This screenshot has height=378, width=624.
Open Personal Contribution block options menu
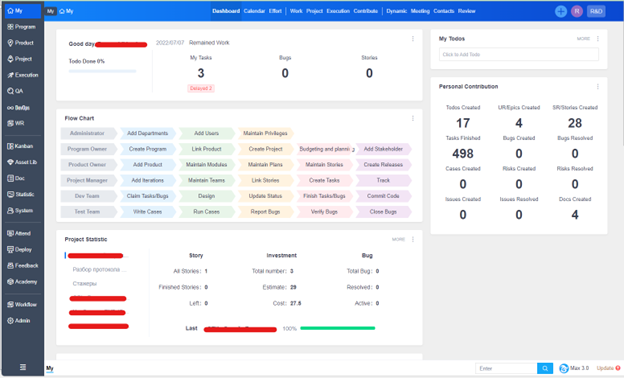[598, 86]
